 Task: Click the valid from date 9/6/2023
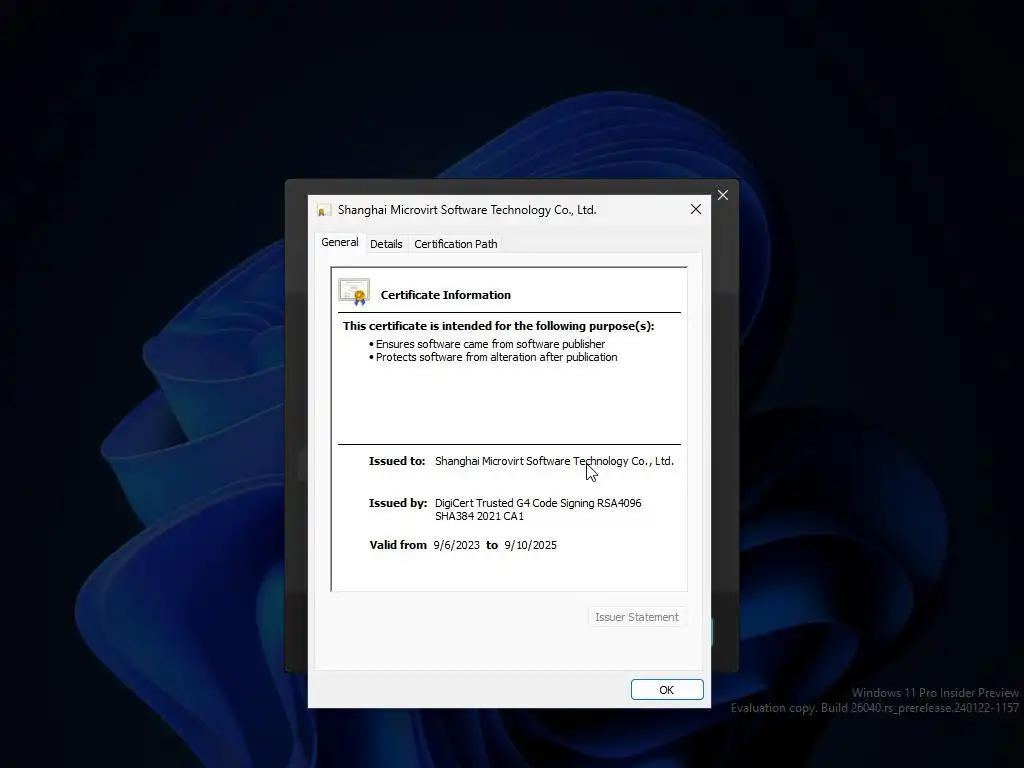point(456,545)
